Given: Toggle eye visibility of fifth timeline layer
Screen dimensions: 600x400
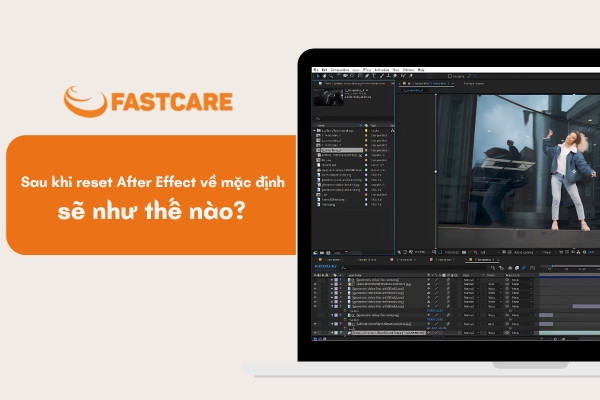Looking at the screenshot, I should [x=315, y=297].
